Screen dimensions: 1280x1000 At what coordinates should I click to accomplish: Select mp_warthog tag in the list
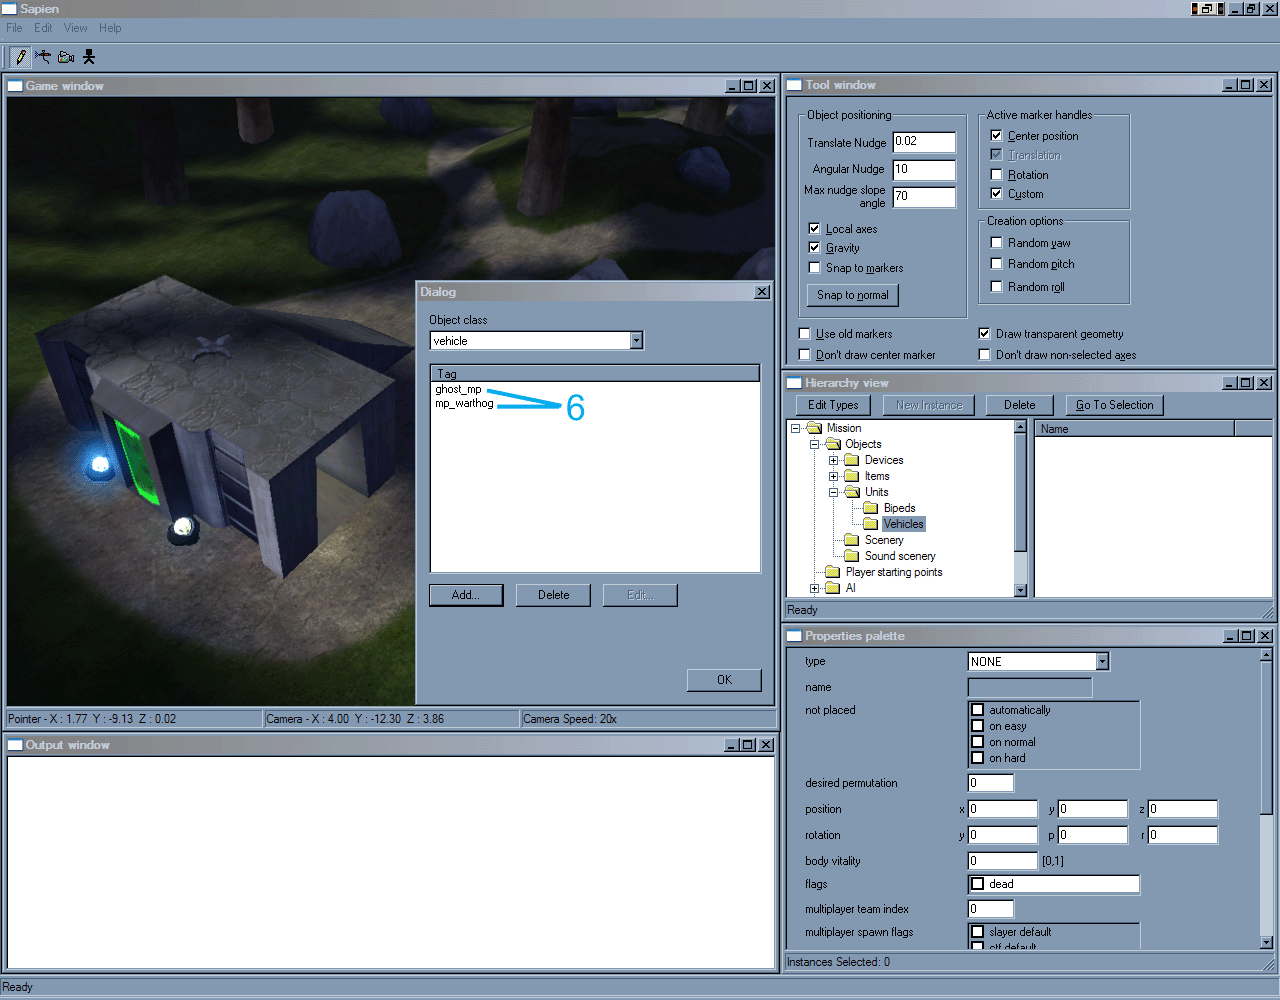[x=464, y=403]
